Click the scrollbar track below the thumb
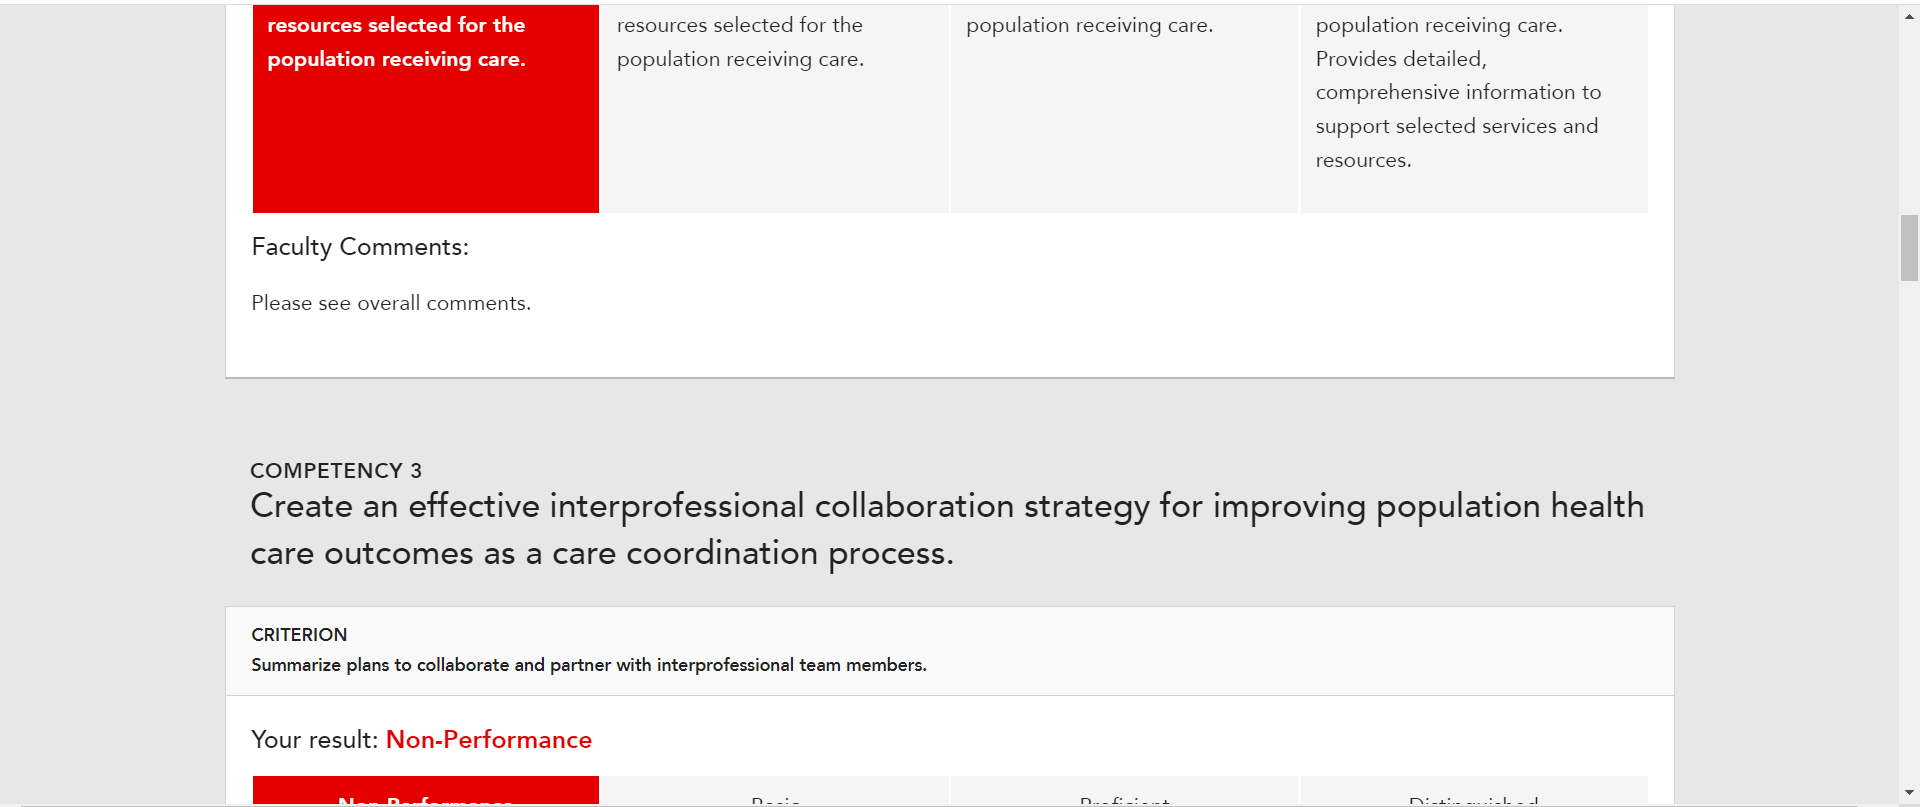This screenshot has width=1920, height=807. pyautogui.click(x=1909, y=530)
